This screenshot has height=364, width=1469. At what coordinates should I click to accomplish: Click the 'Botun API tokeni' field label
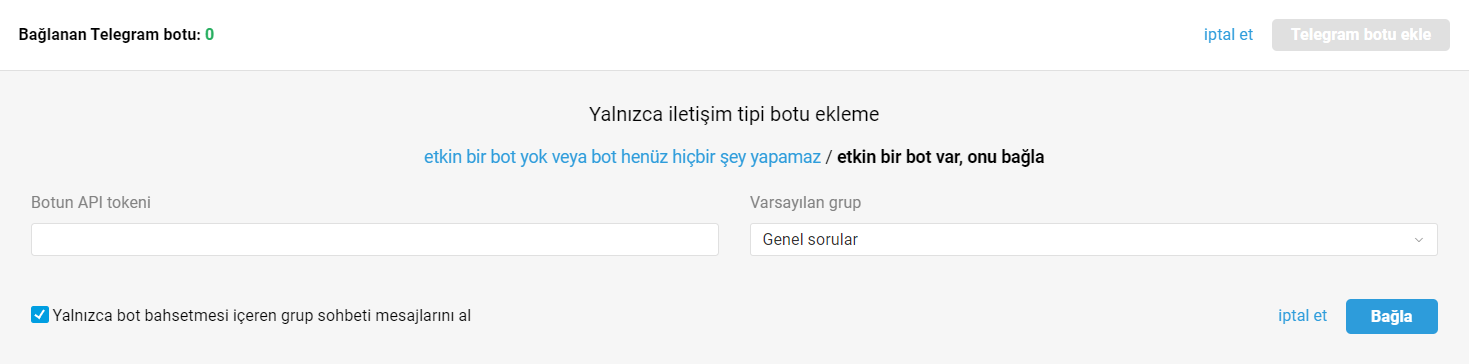(91, 203)
